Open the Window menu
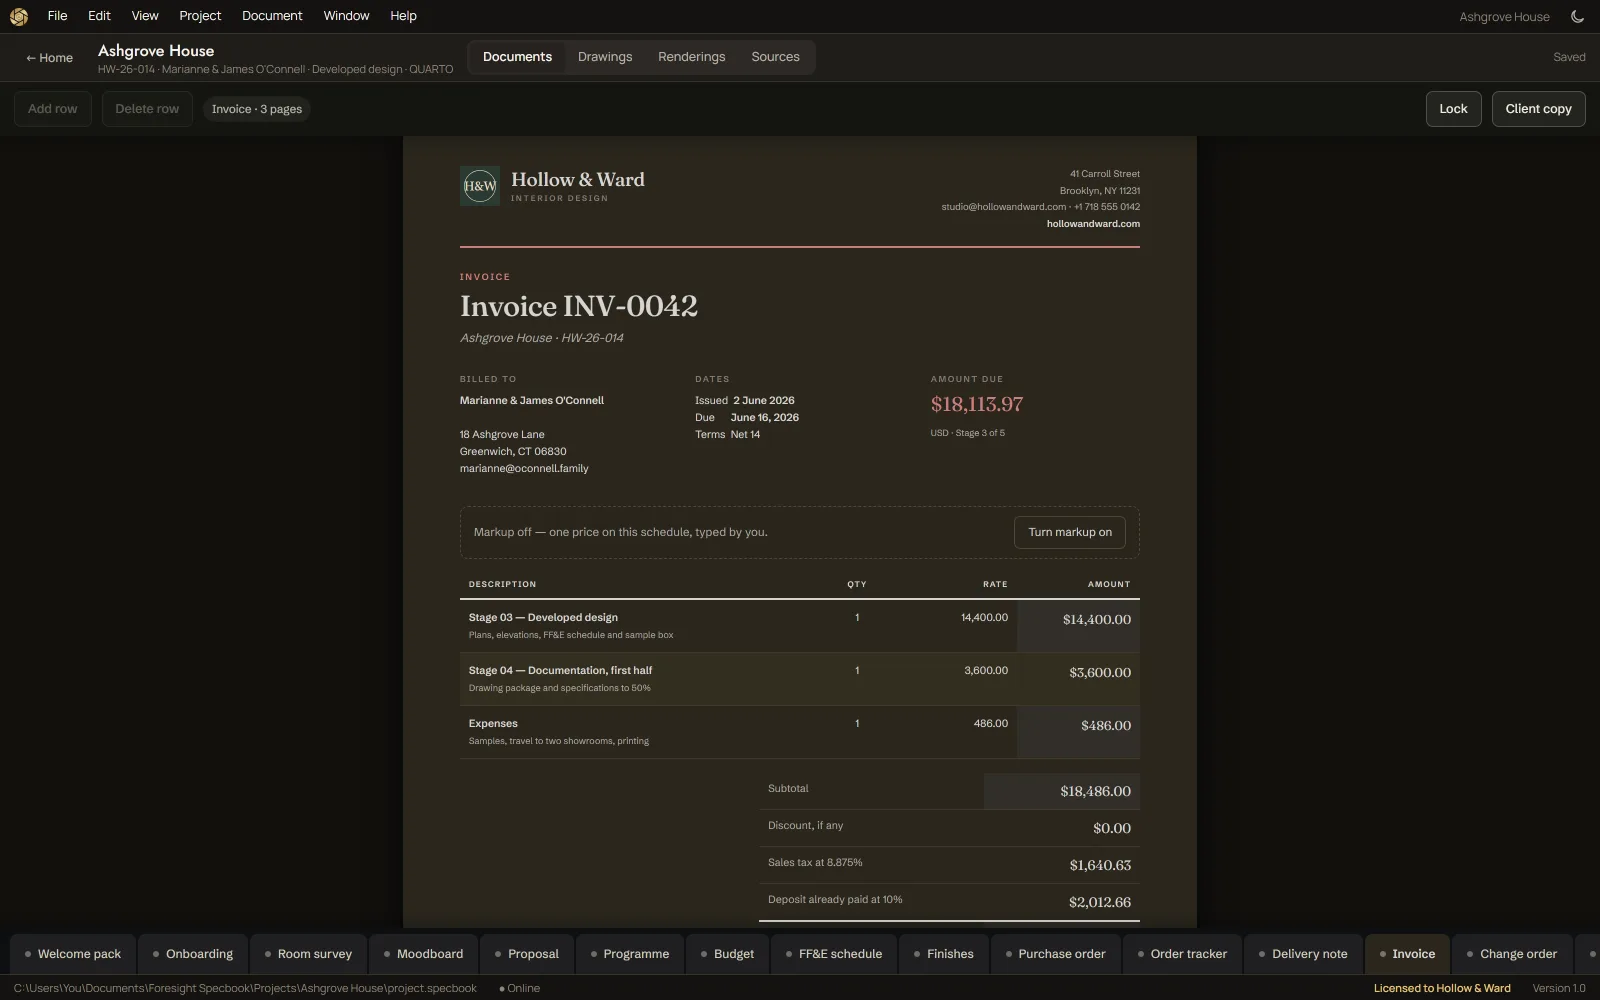 coord(346,16)
